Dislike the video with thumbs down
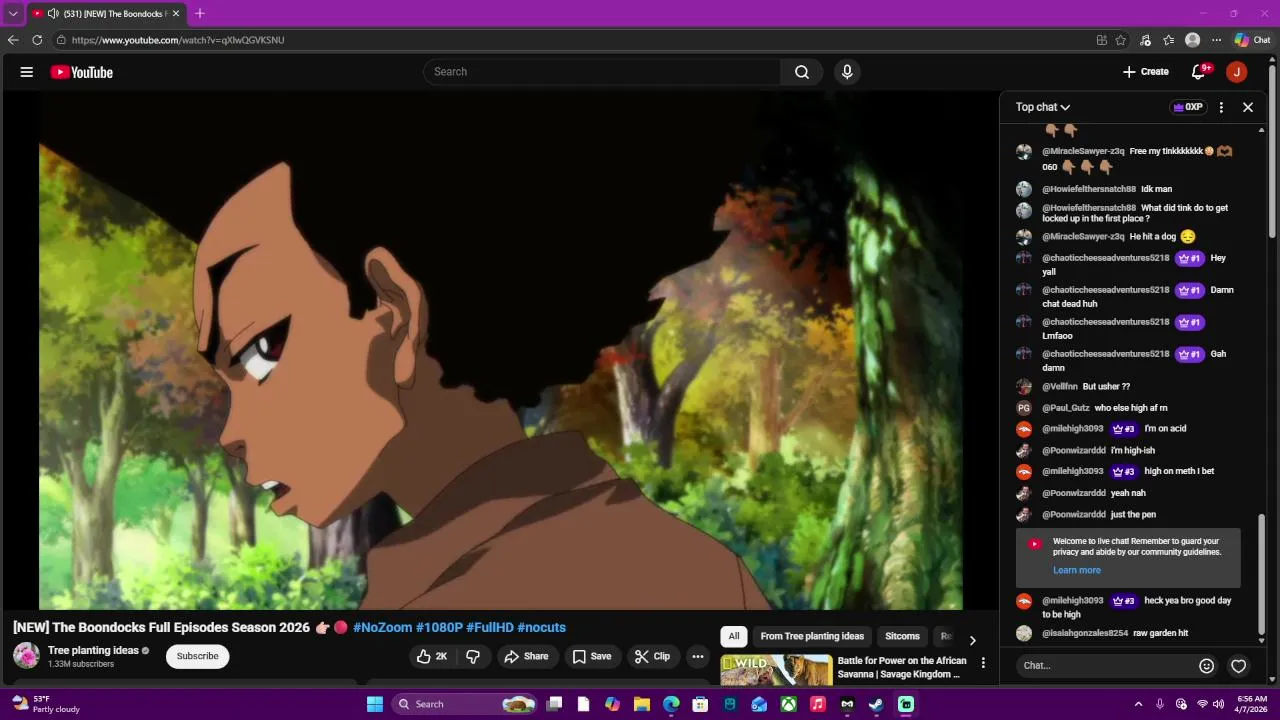The width and height of the screenshot is (1280, 720). 473,656
